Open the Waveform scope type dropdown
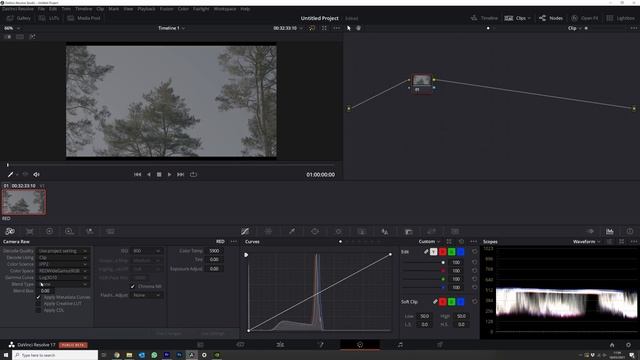The width and height of the screenshot is (640, 360). (x=586, y=242)
